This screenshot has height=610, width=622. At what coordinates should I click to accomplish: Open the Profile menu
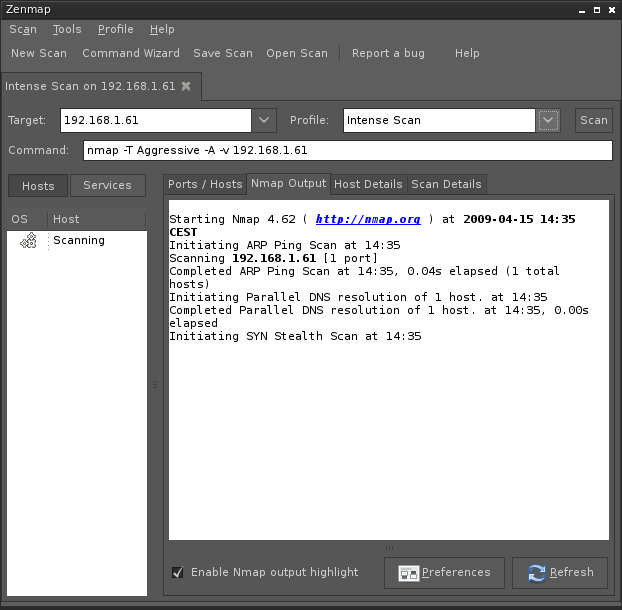115,29
